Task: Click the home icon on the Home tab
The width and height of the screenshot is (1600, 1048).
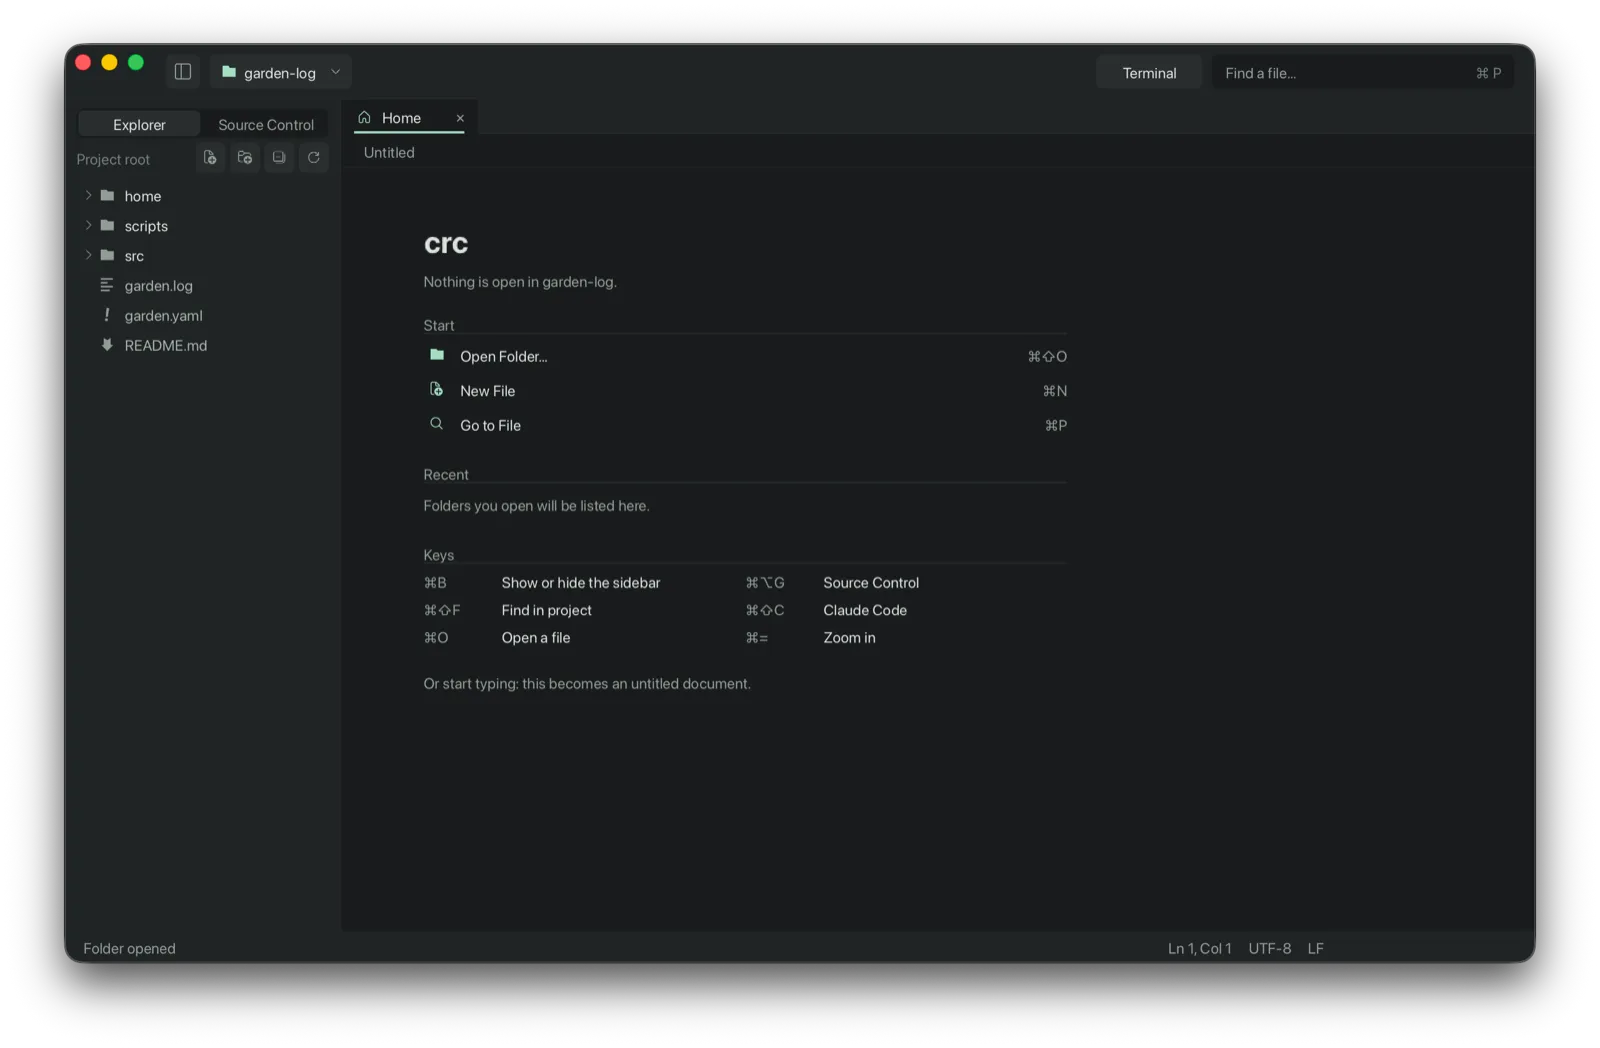Action: pyautogui.click(x=365, y=118)
